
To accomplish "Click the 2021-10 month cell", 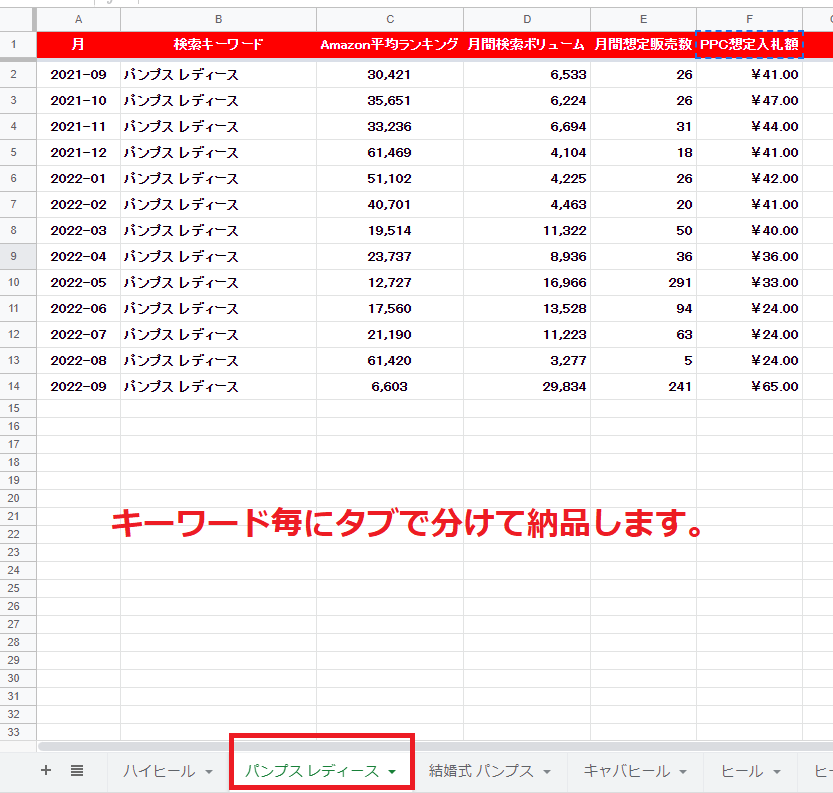I will 79,101.
